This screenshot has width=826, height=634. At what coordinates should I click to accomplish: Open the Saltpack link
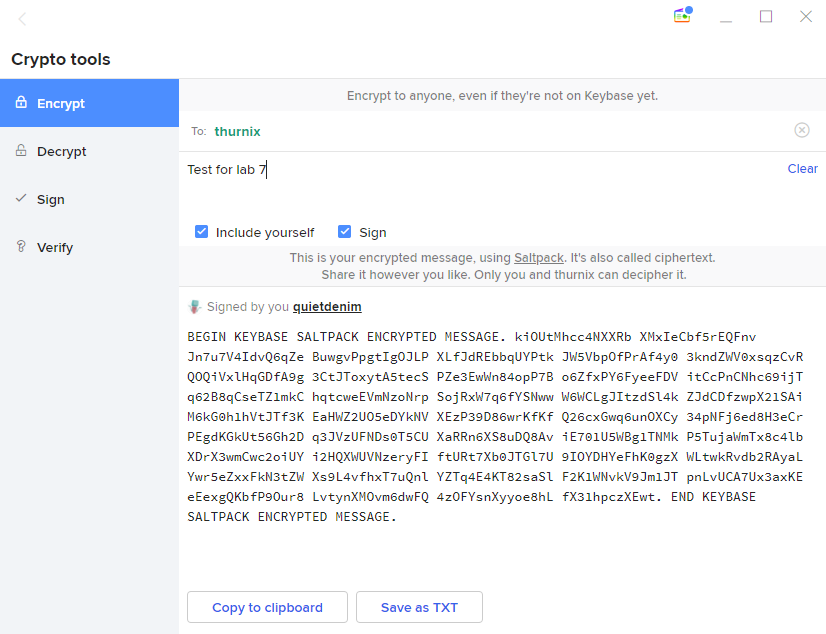click(539, 257)
